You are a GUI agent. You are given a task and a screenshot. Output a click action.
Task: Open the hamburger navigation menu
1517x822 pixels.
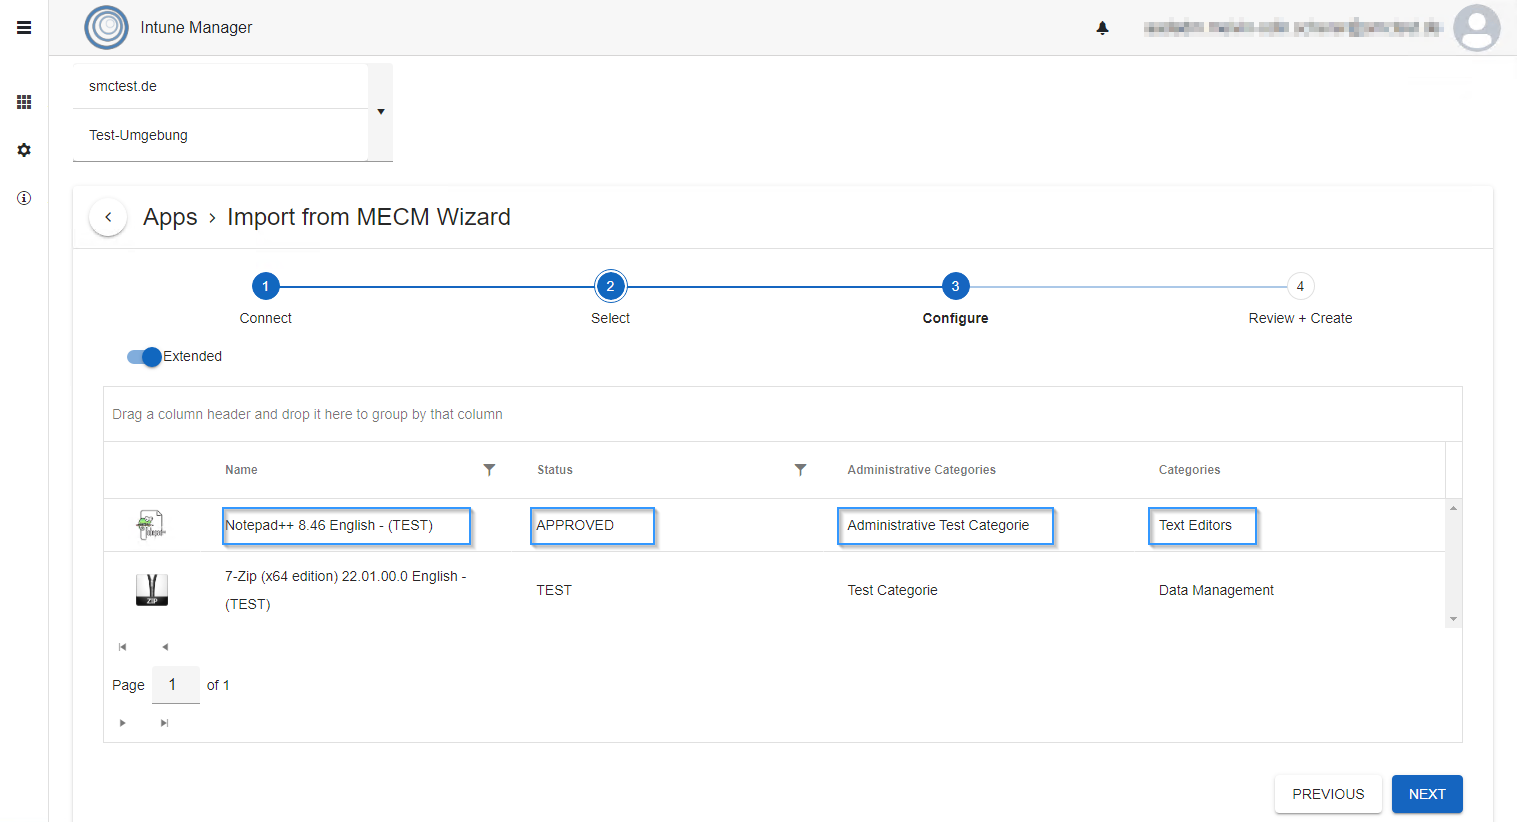click(x=24, y=28)
